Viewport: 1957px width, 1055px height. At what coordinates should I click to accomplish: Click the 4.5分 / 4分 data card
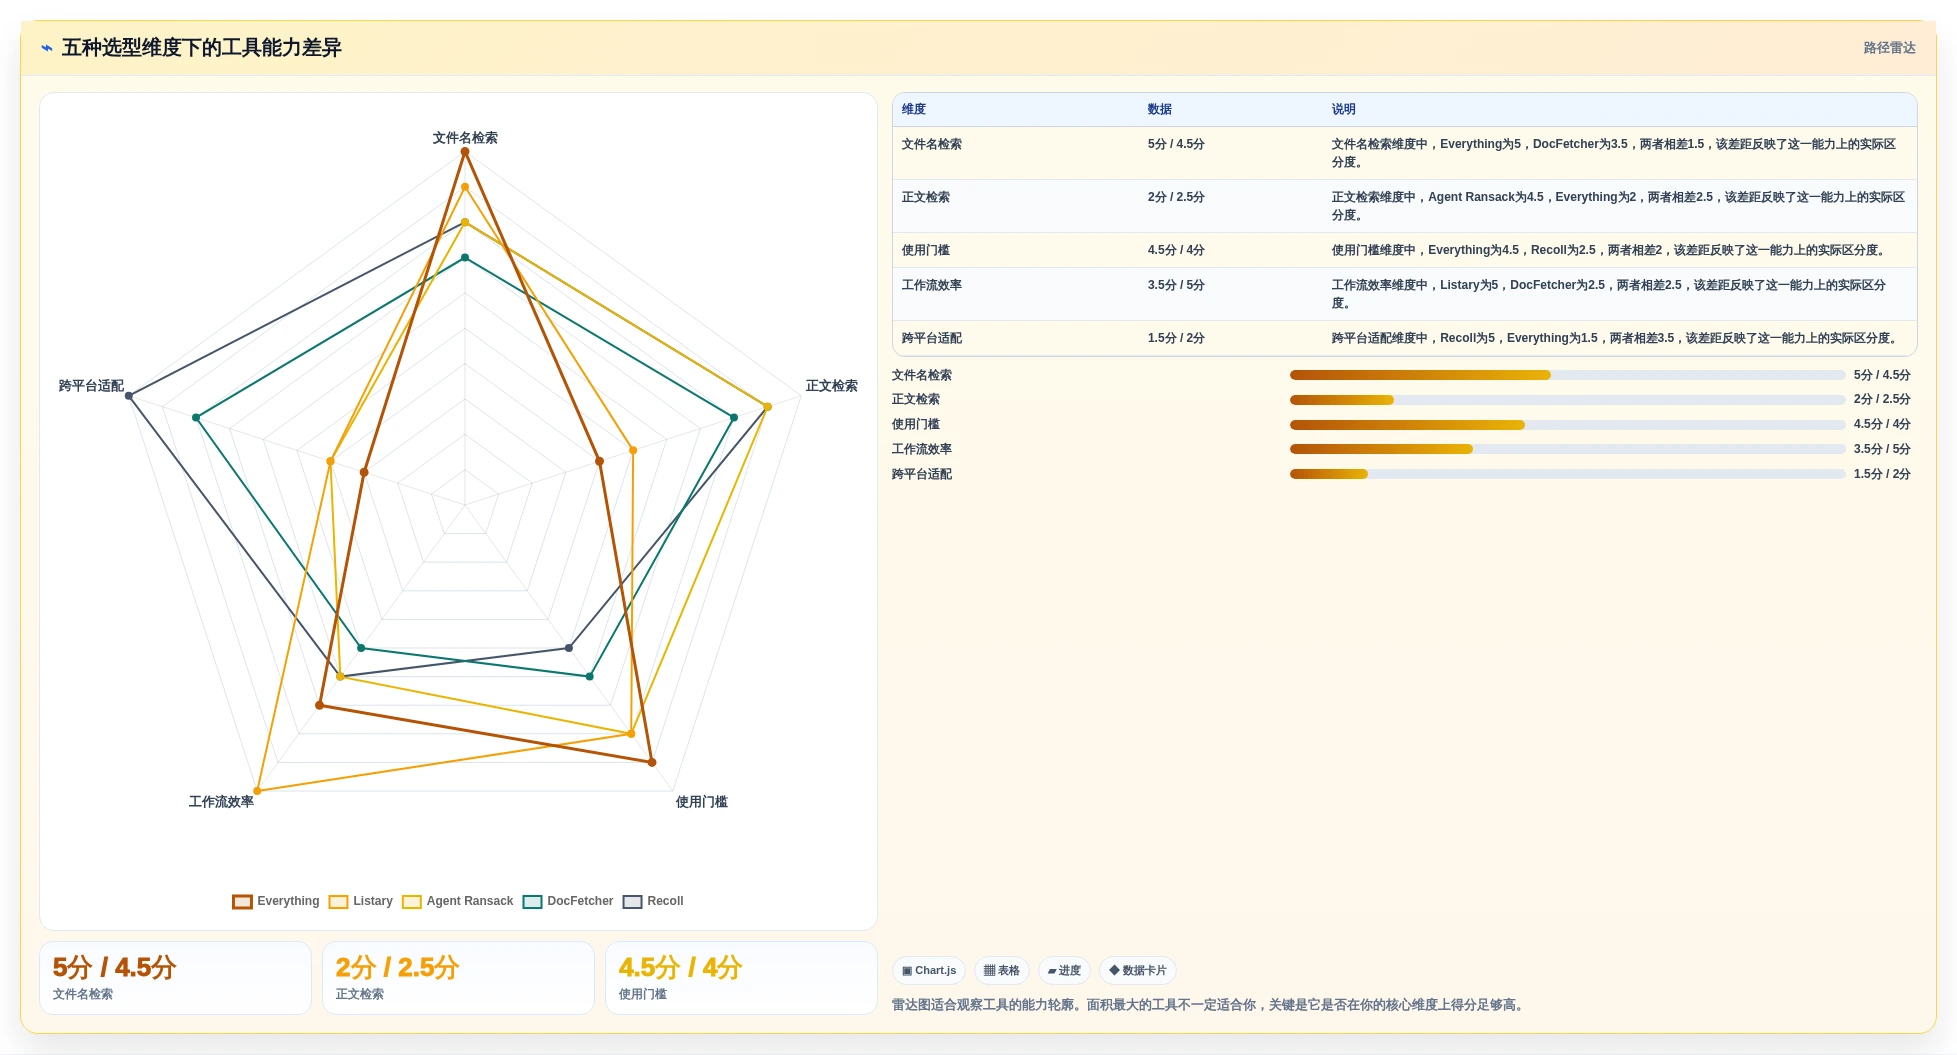pyautogui.click(x=741, y=978)
